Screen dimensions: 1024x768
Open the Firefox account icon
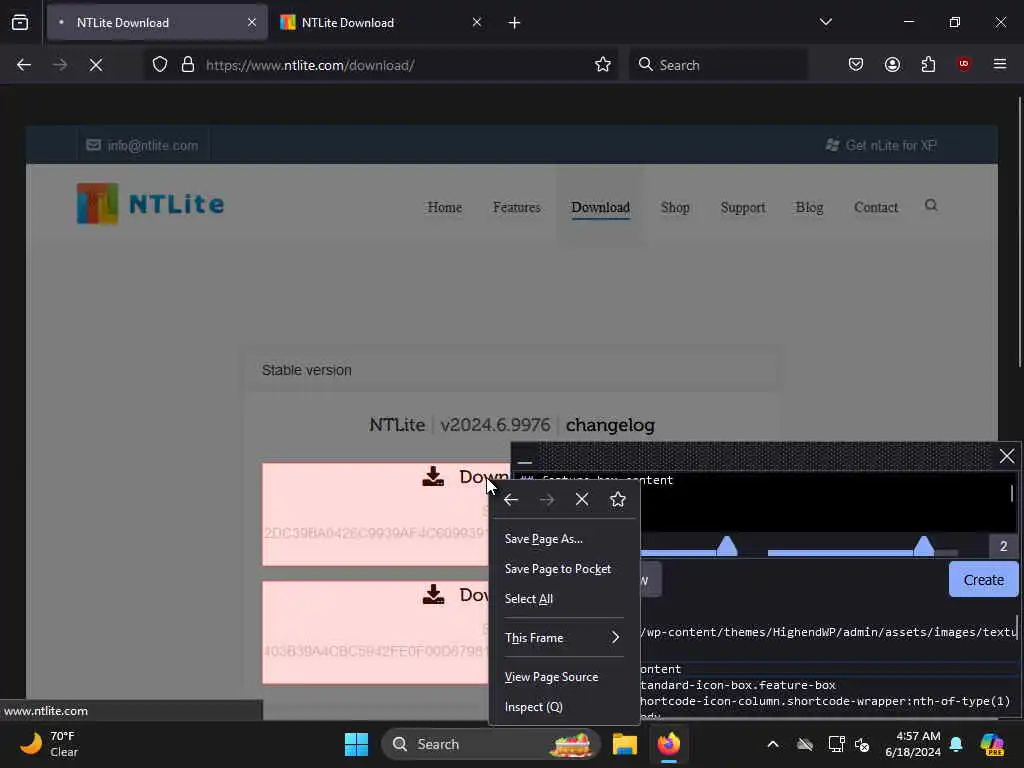892,65
